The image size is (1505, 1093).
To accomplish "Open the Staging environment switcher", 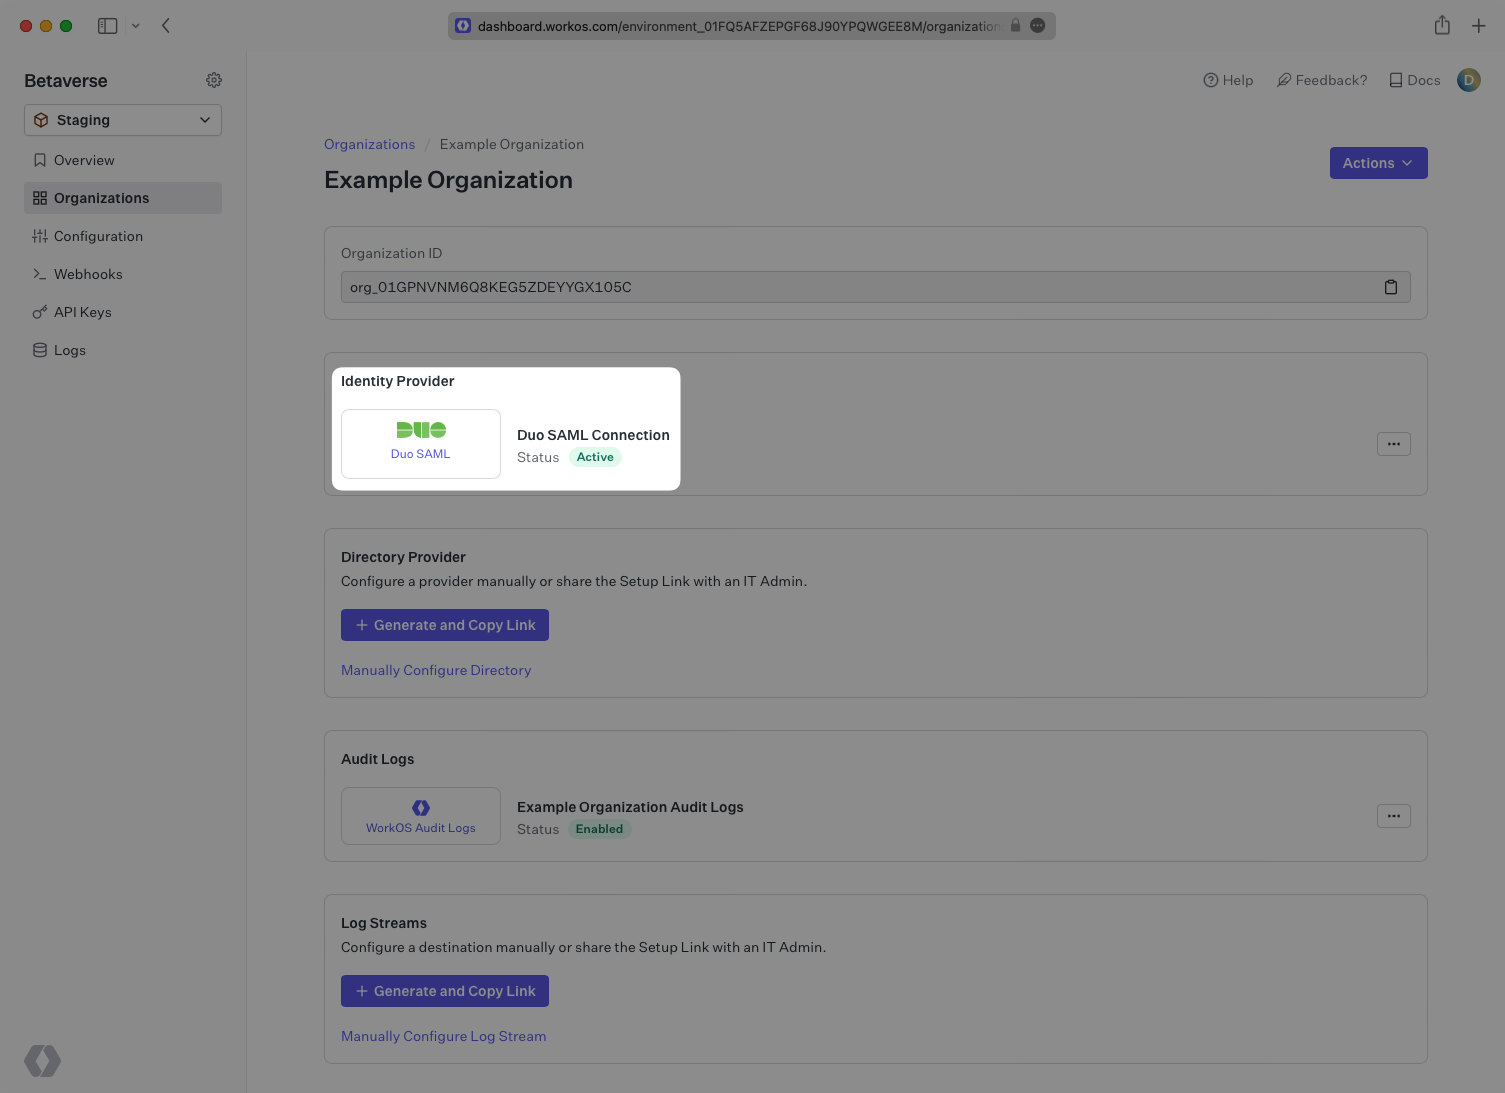I will tap(122, 120).
